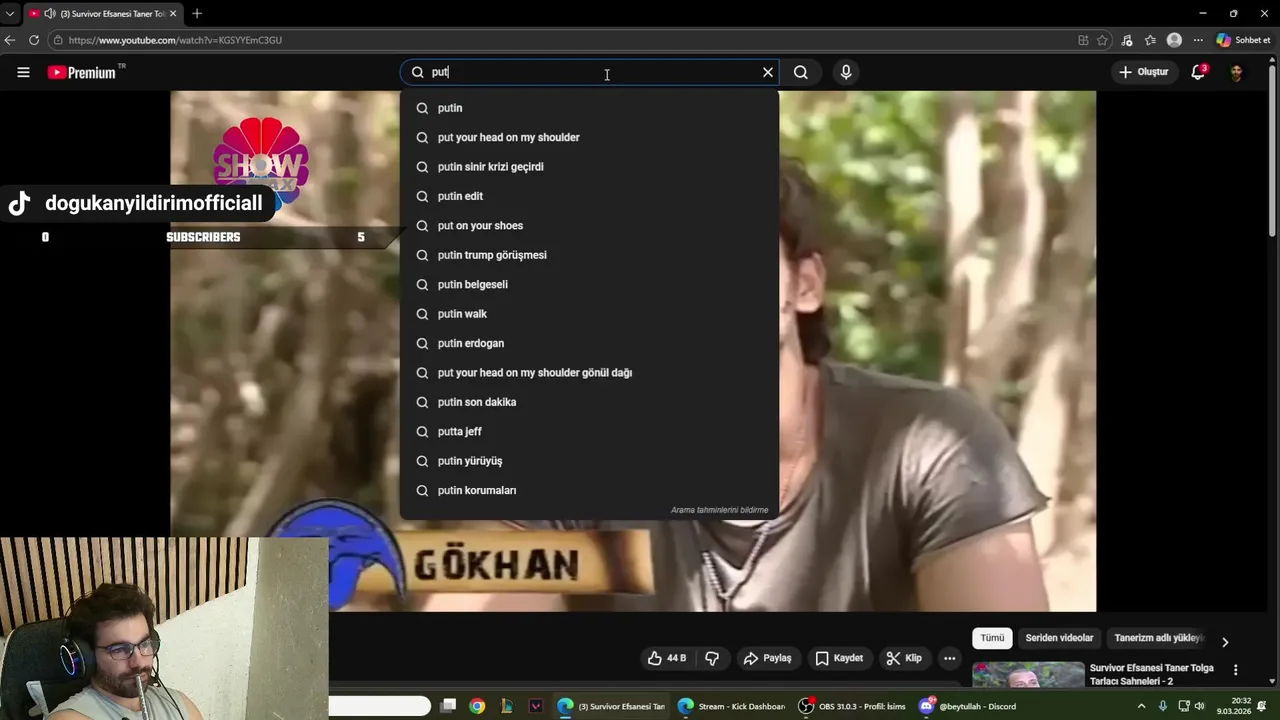Open more actions ellipsis under video
The image size is (1280, 720).
950,658
